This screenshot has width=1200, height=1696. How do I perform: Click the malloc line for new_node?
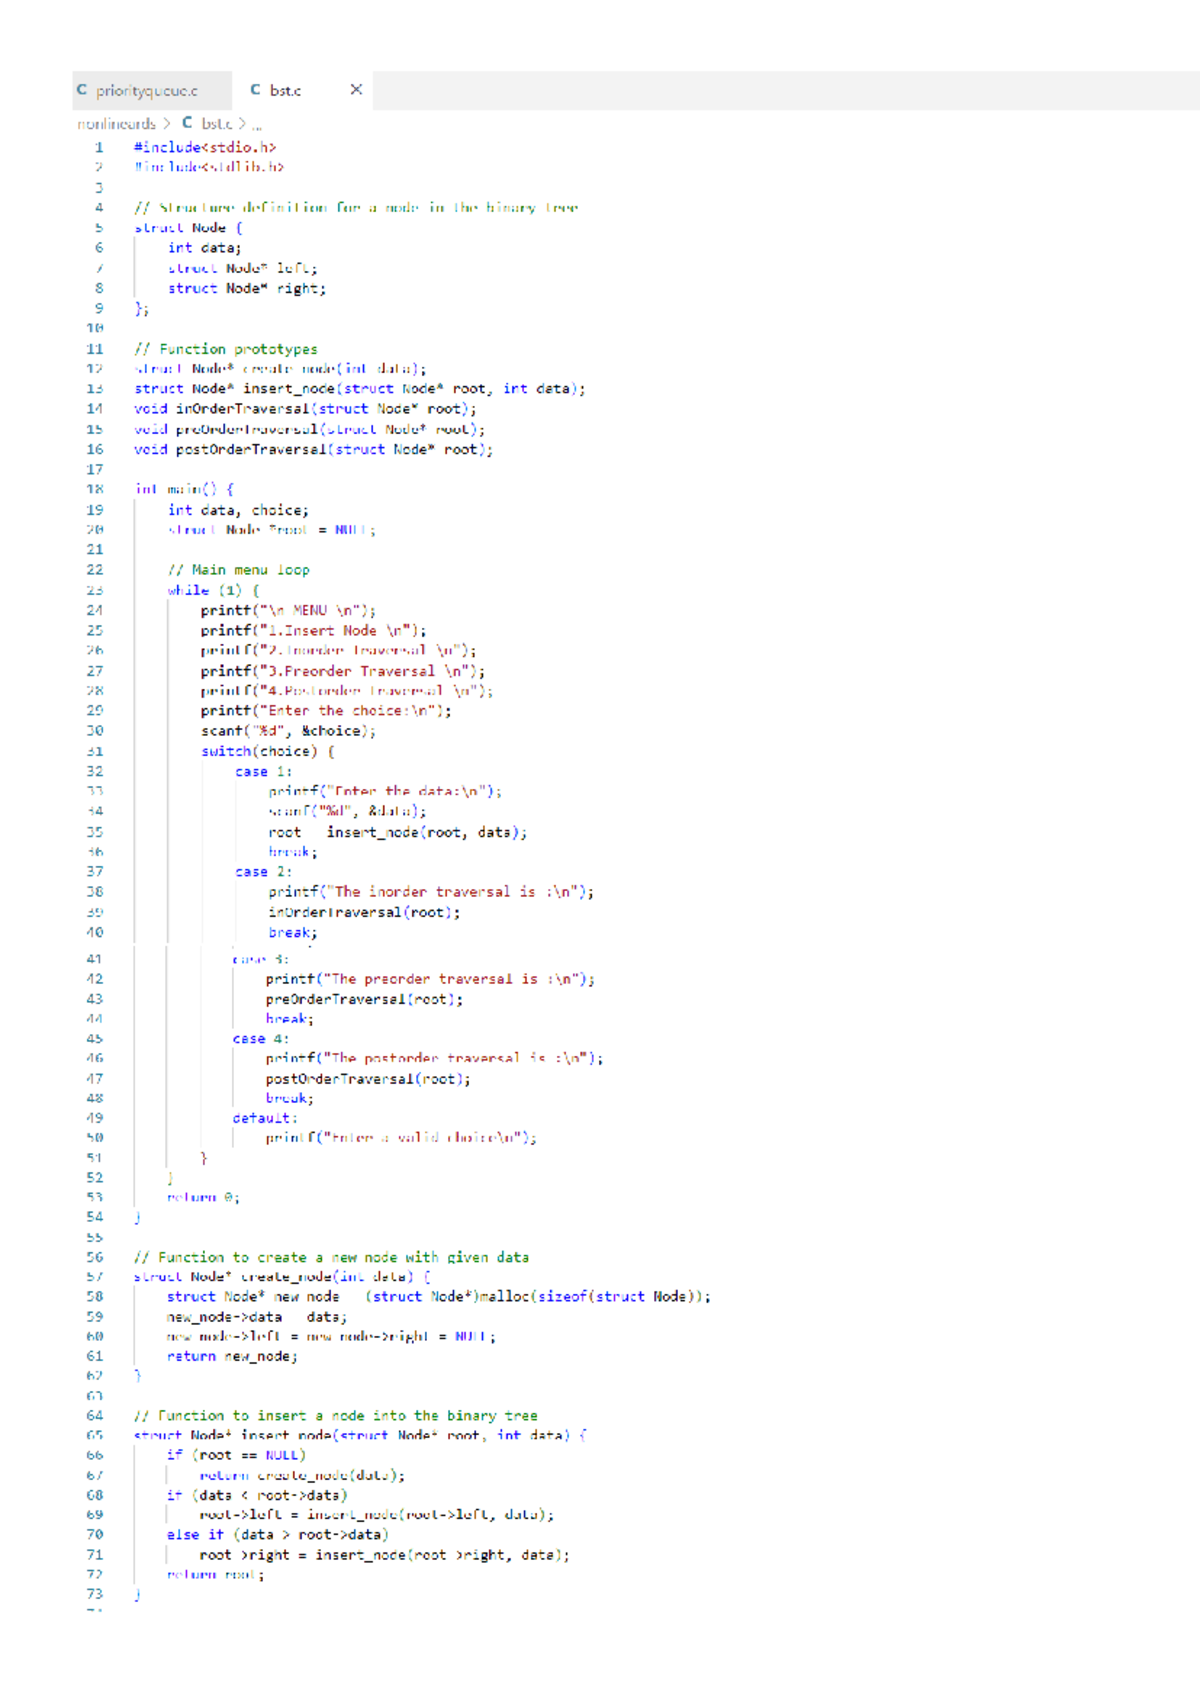point(439,1297)
